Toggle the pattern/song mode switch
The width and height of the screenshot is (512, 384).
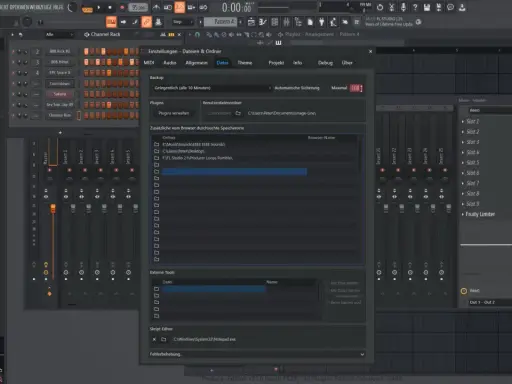(x=87, y=9)
